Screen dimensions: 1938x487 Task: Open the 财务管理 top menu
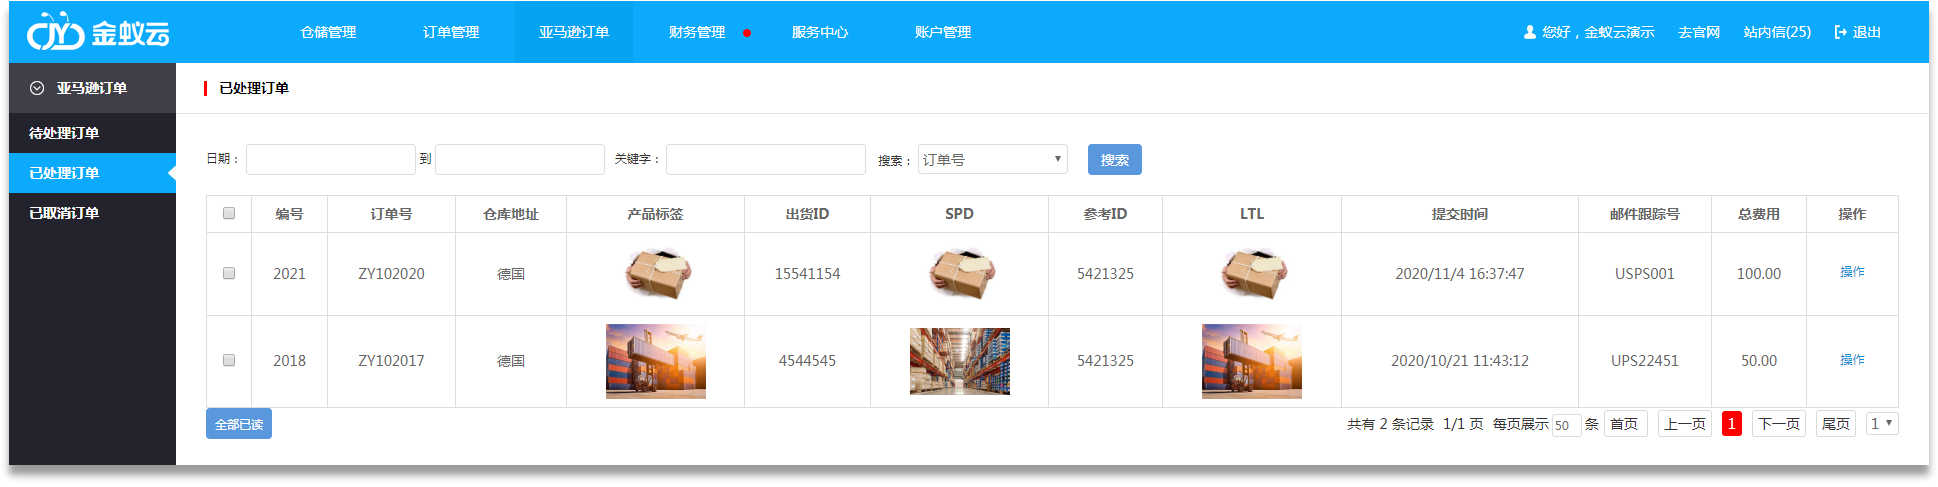tap(697, 32)
